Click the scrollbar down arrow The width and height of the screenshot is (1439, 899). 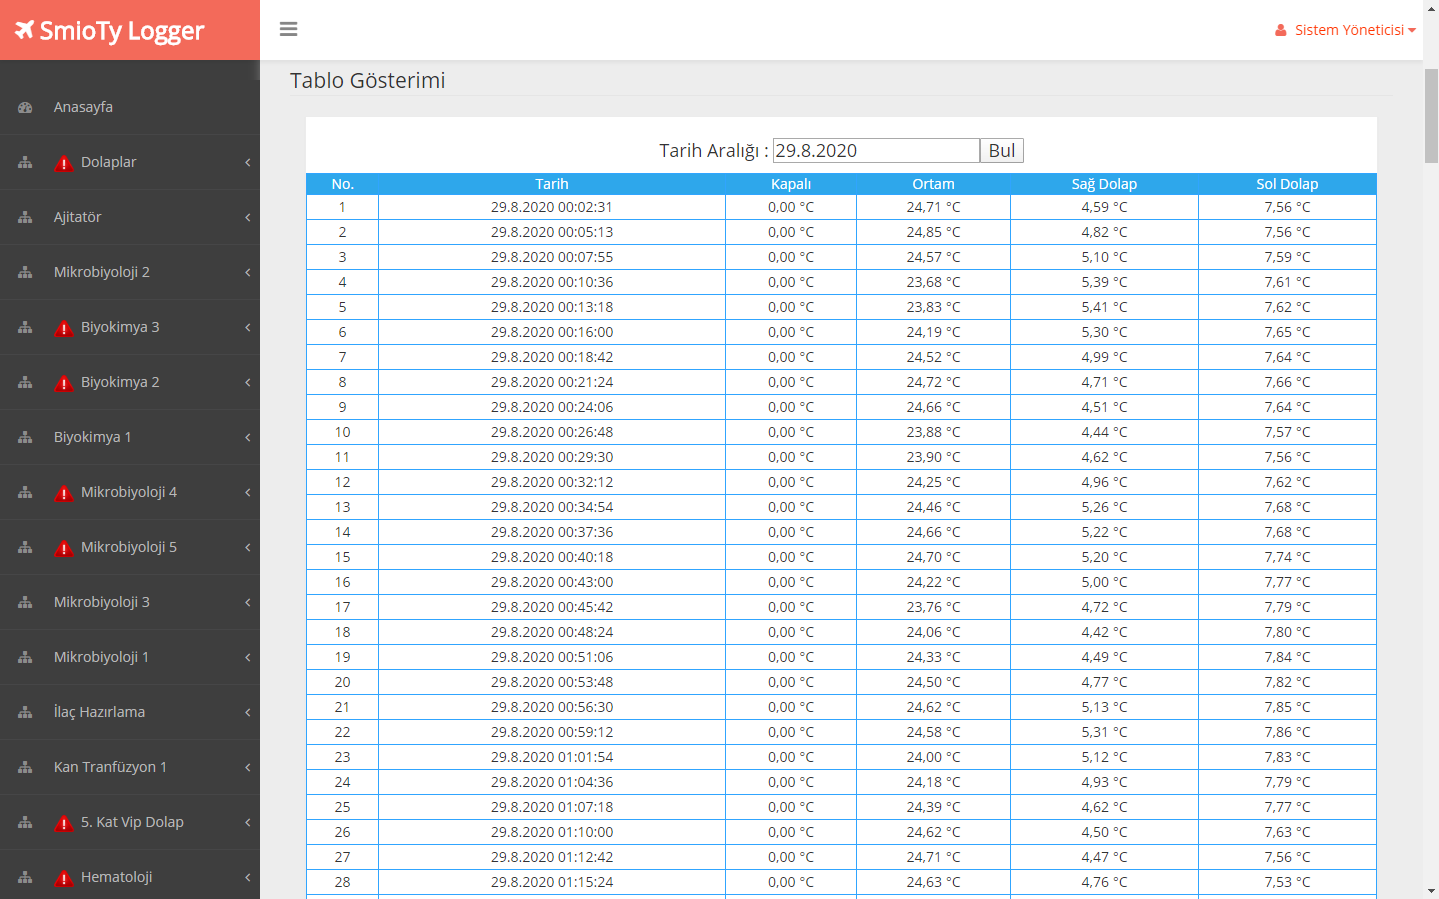pos(1431,891)
